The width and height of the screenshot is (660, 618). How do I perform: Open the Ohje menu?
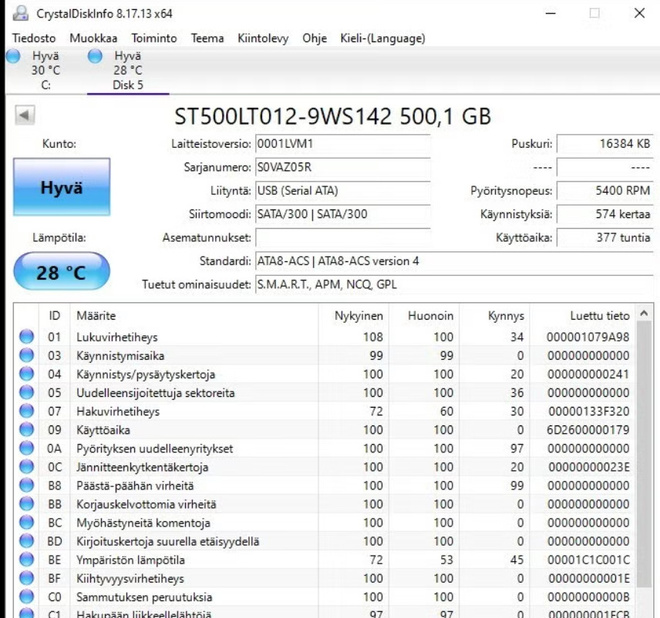coord(314,38)
